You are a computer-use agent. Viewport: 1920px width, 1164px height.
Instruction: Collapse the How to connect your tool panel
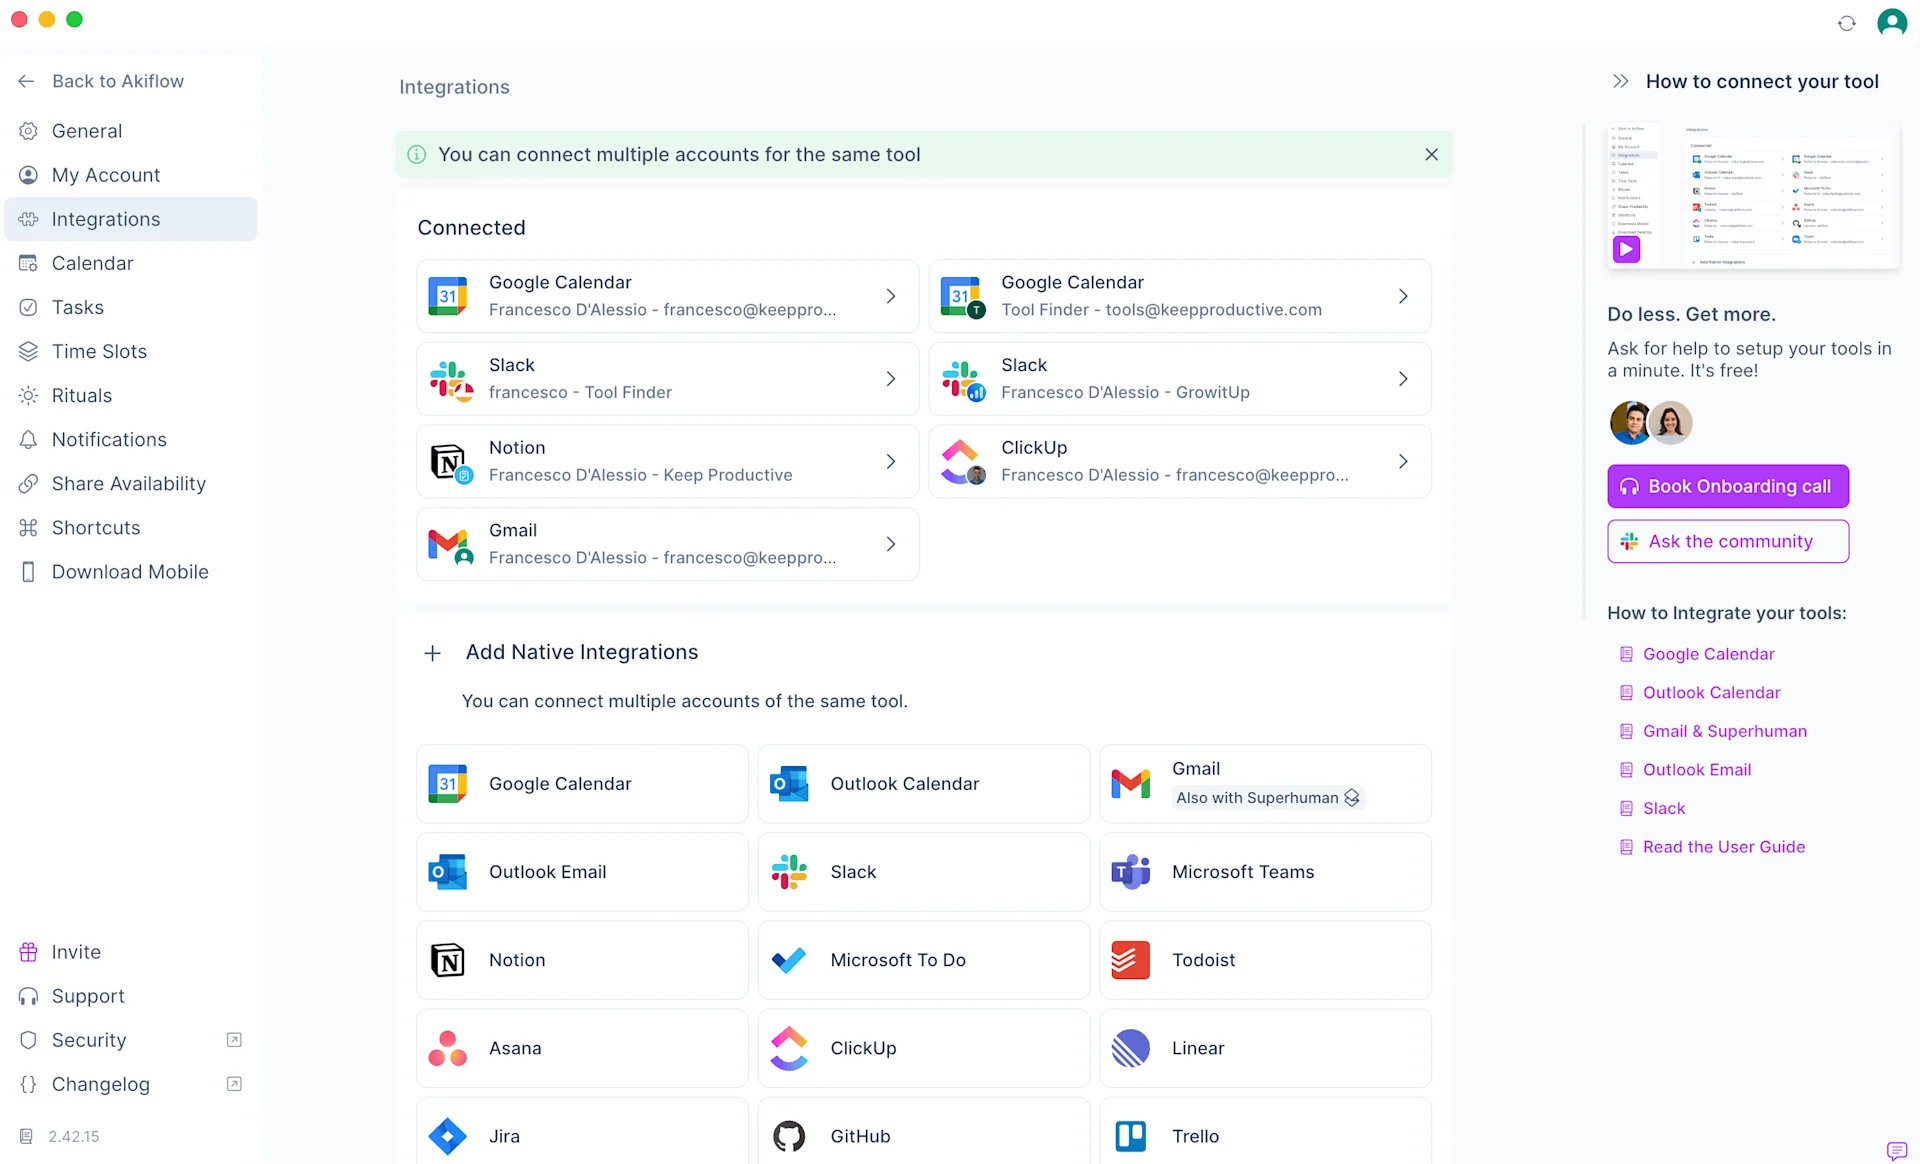point(1620,81)
